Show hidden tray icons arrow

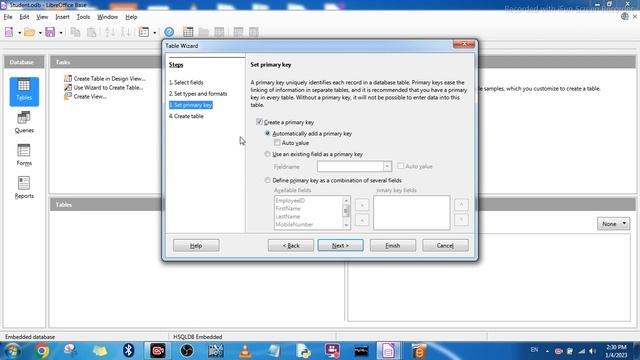[547, 351]
